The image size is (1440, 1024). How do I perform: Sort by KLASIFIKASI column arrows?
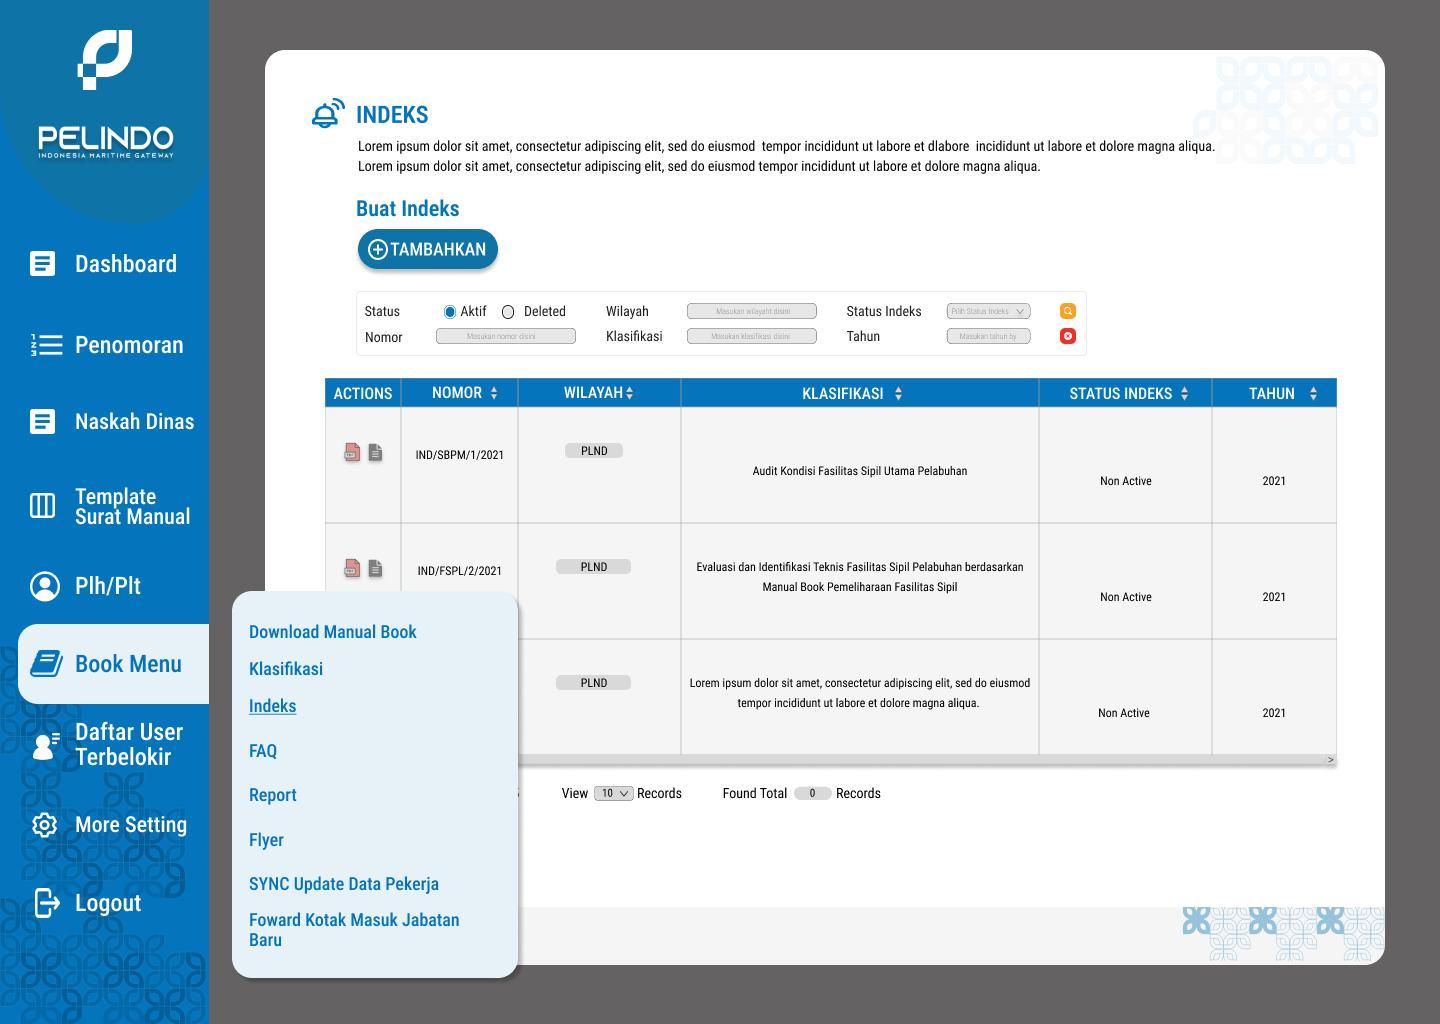coord(898,394)
